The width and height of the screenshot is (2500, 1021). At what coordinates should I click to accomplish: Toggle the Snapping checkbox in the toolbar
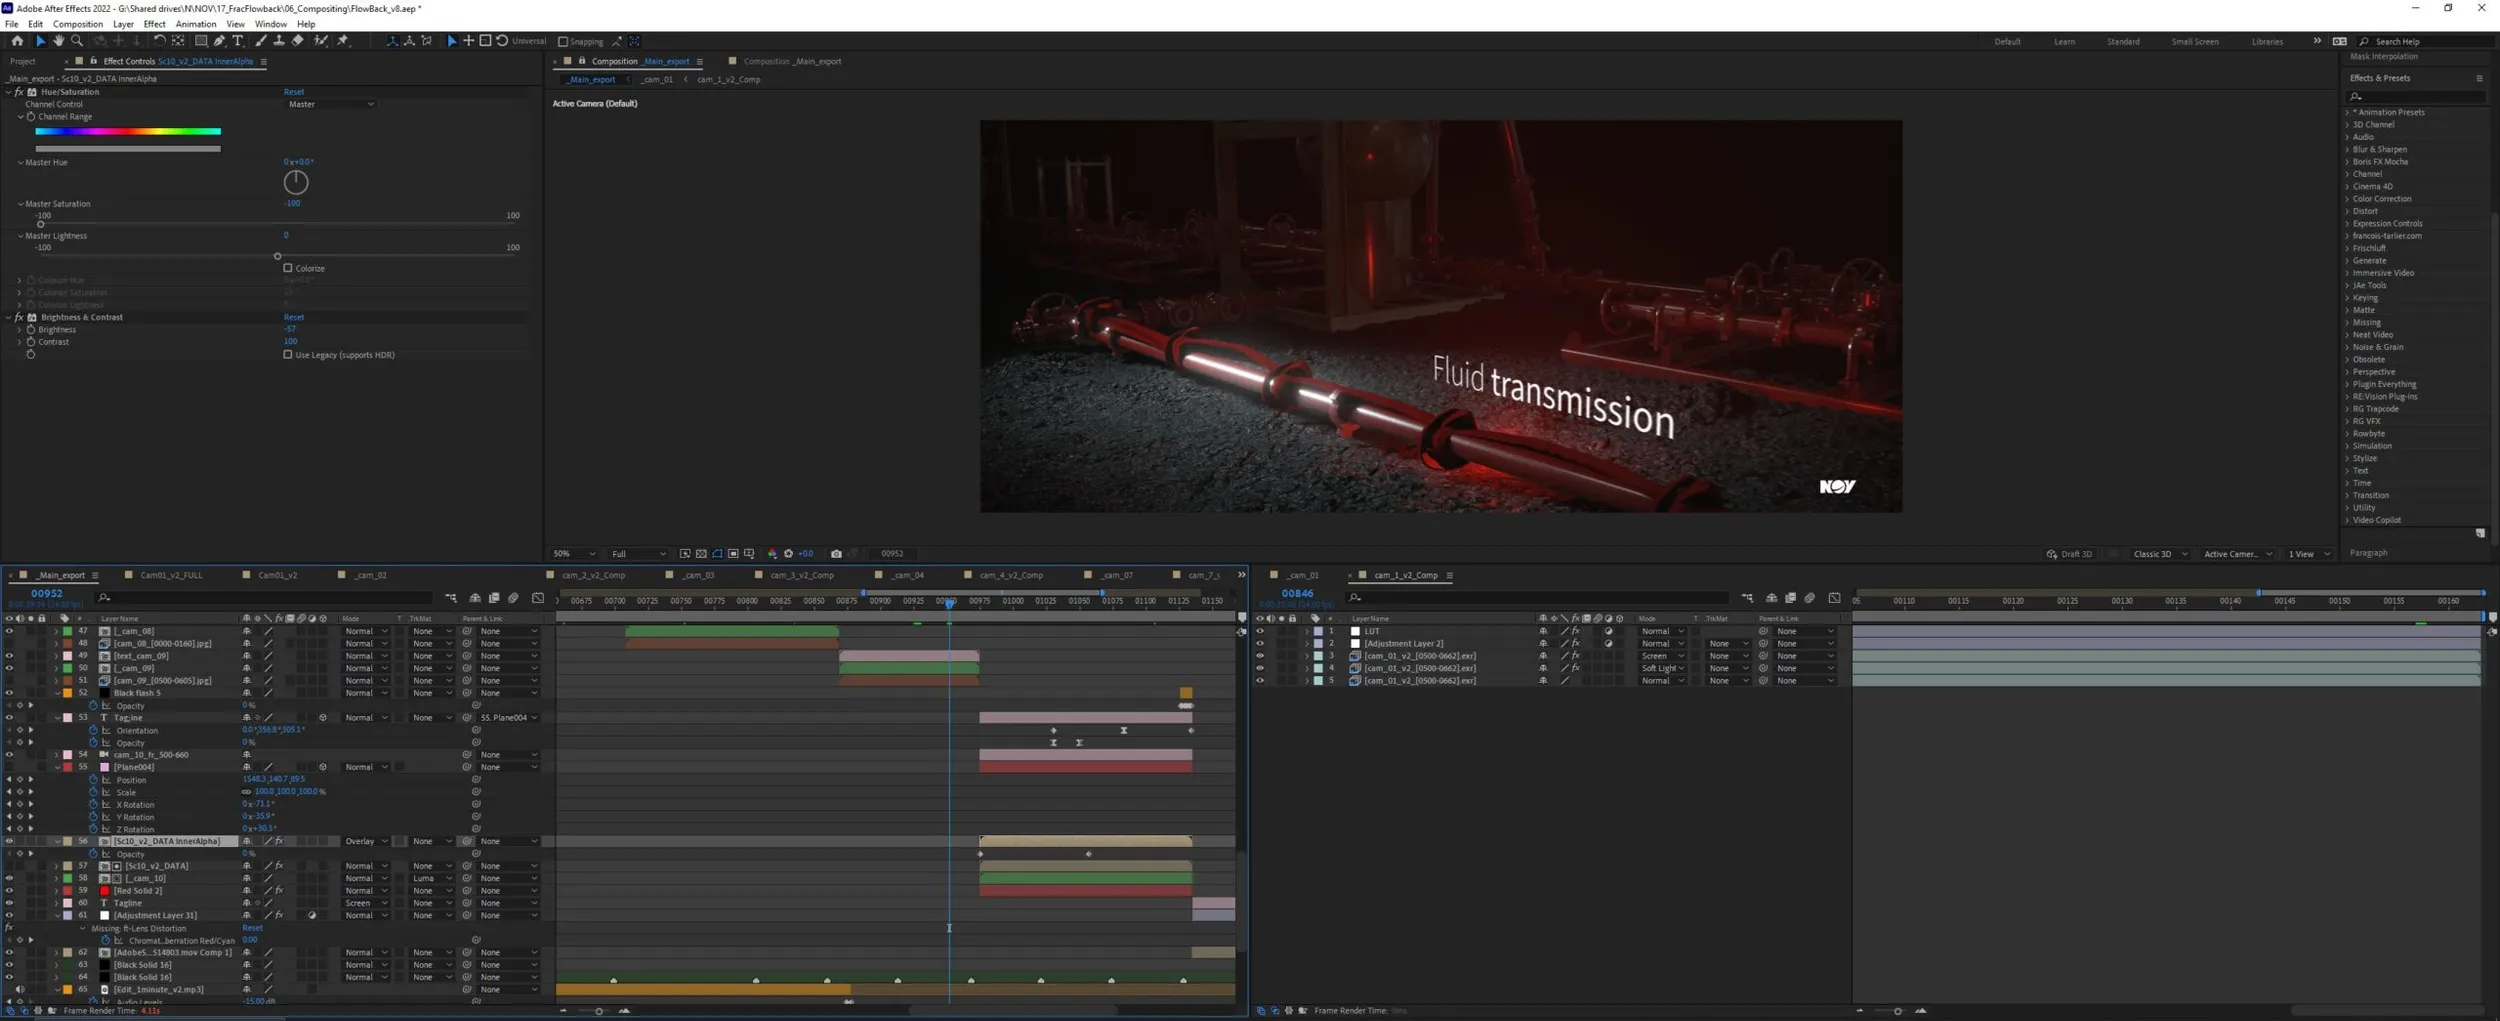(x=563, y=42)
